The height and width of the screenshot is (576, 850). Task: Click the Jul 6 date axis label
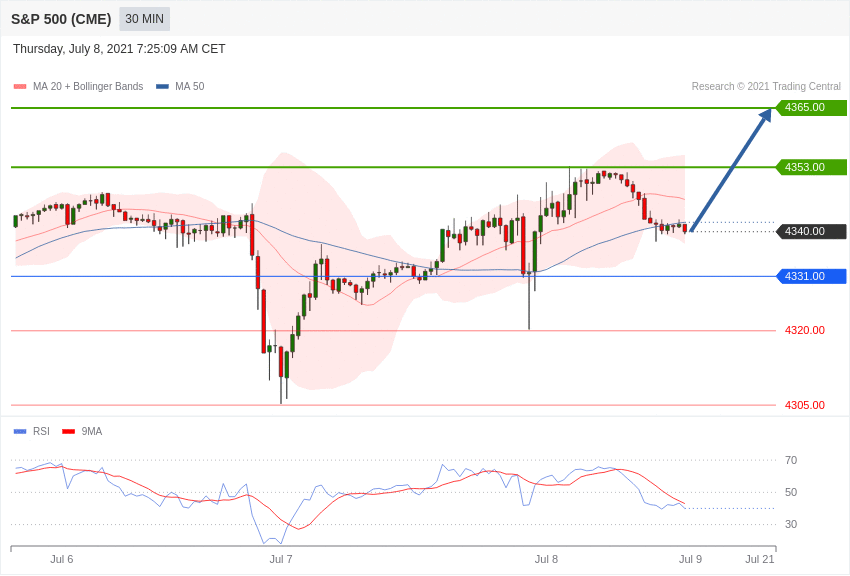pyautogui.click(x=62, y=559)
